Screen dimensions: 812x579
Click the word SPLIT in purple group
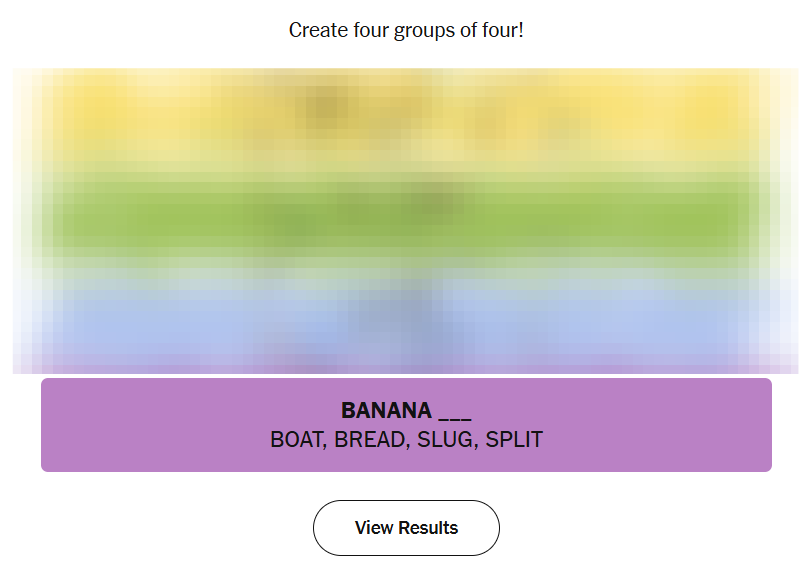513,440
